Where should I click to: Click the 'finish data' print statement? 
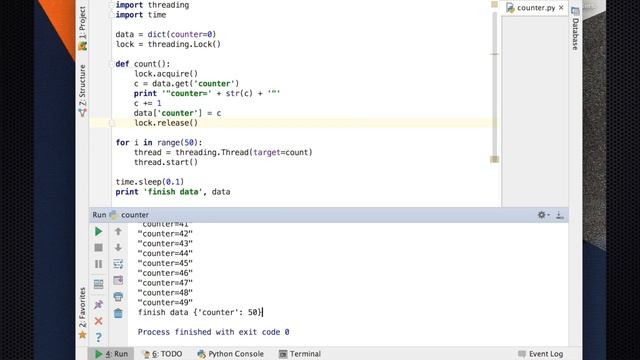click(x=173, y=192)
